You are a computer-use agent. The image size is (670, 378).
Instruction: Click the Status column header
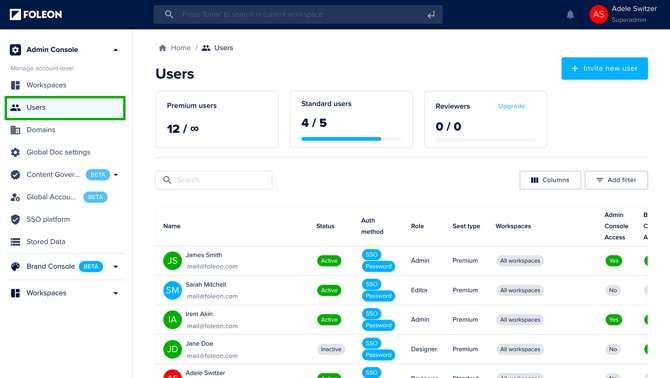click(325, 226)
